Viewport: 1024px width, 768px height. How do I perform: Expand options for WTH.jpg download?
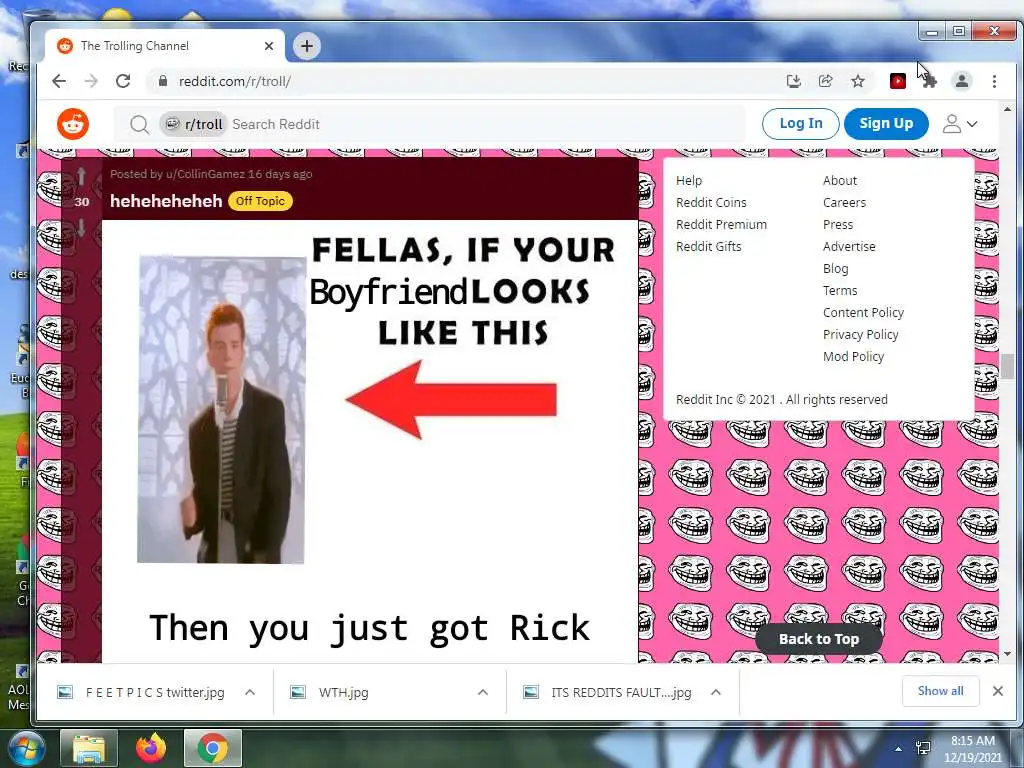[x=483, y=692]
